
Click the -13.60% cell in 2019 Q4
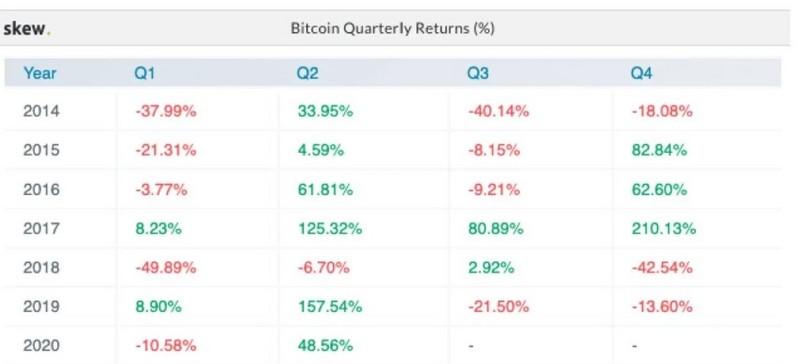tap(662, 306)
